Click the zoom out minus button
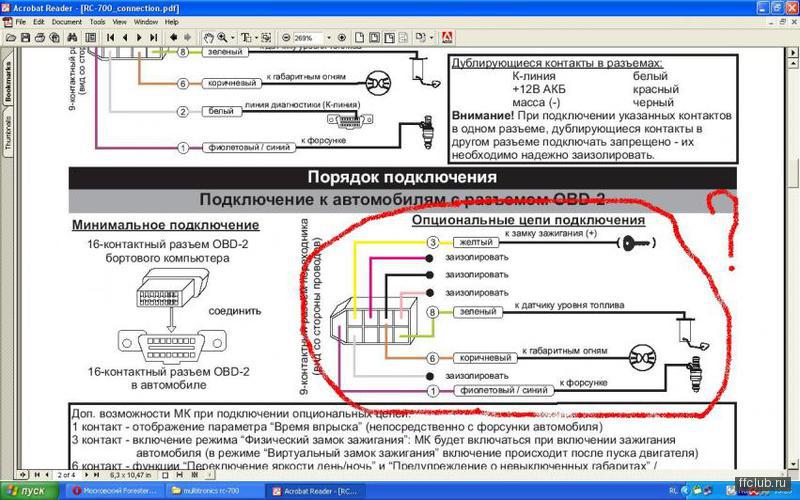The height and width of the screenshot is (500, 800). tap(286, 38)
